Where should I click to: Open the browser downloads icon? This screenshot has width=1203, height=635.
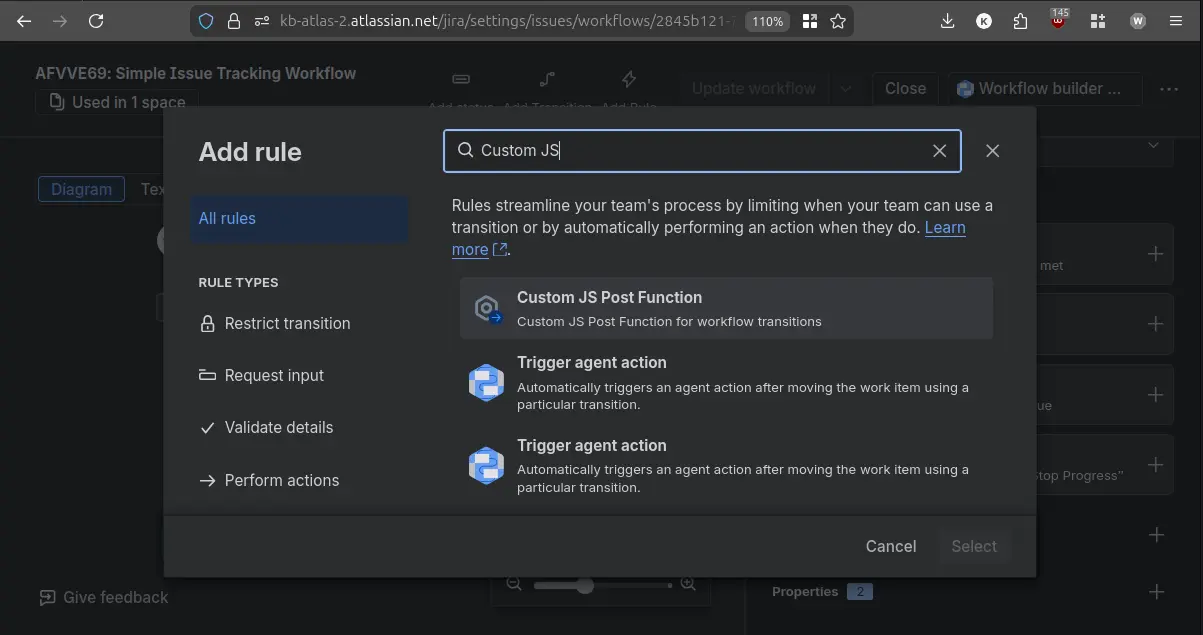pyautogui.click(x=948, y=21)
